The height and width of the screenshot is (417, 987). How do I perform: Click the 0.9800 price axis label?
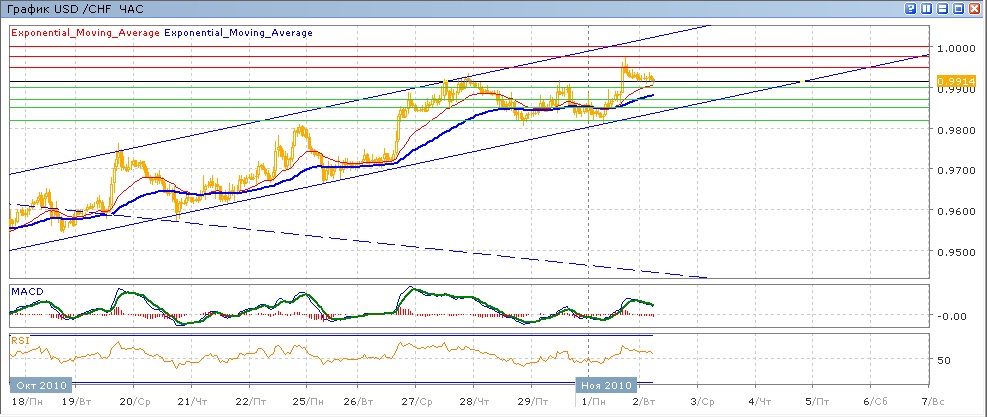[x=956, y=130]
